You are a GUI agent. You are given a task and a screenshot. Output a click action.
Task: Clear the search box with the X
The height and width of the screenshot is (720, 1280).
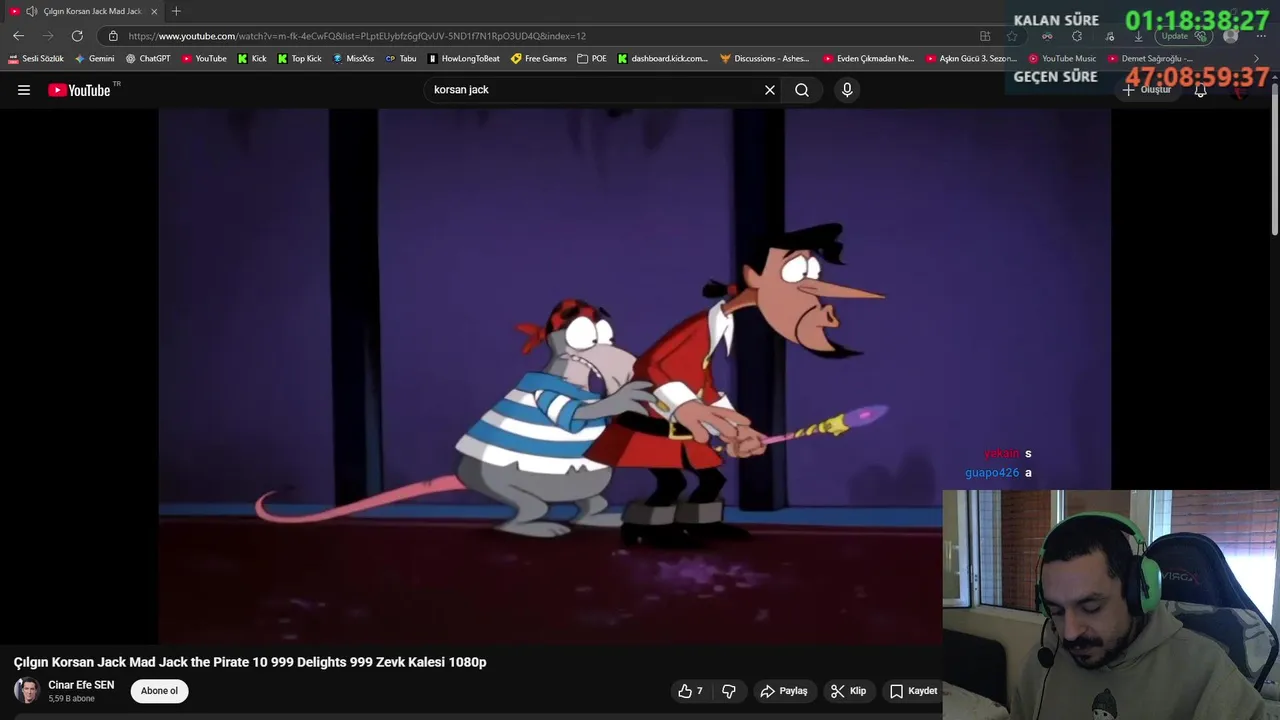770,90
